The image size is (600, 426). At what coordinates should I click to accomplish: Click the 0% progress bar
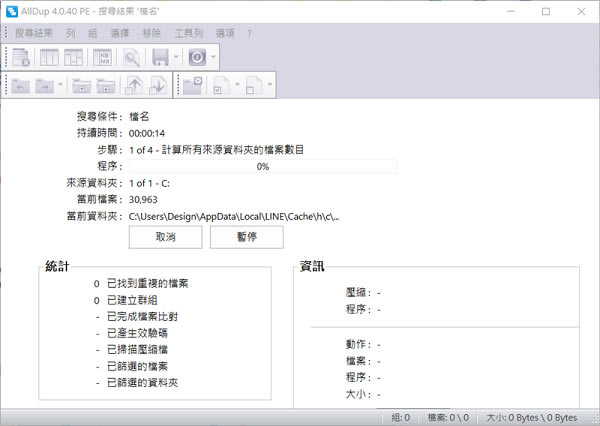point(262,166)
